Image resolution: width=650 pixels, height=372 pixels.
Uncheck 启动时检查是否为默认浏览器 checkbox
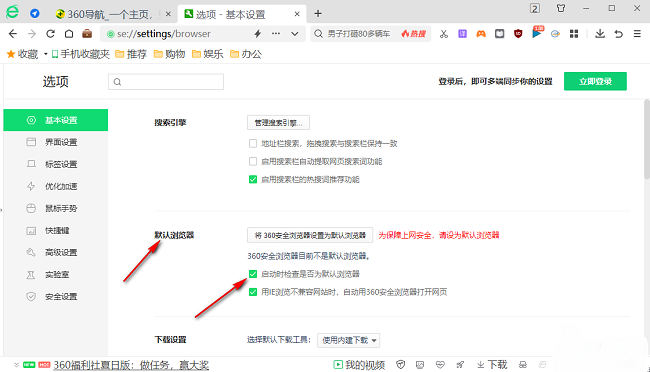[x=253, y=274]
